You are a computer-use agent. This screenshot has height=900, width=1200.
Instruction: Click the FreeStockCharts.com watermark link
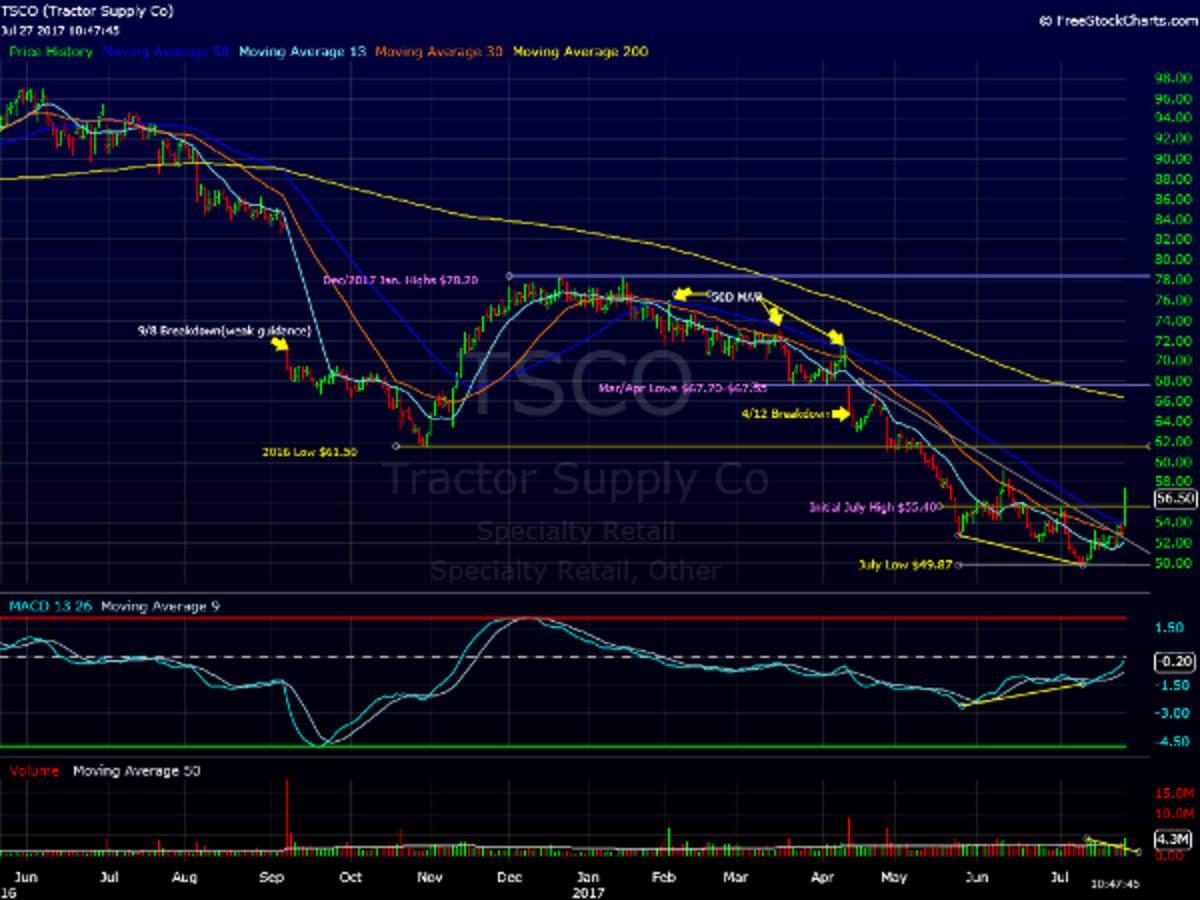point(1118,18)
